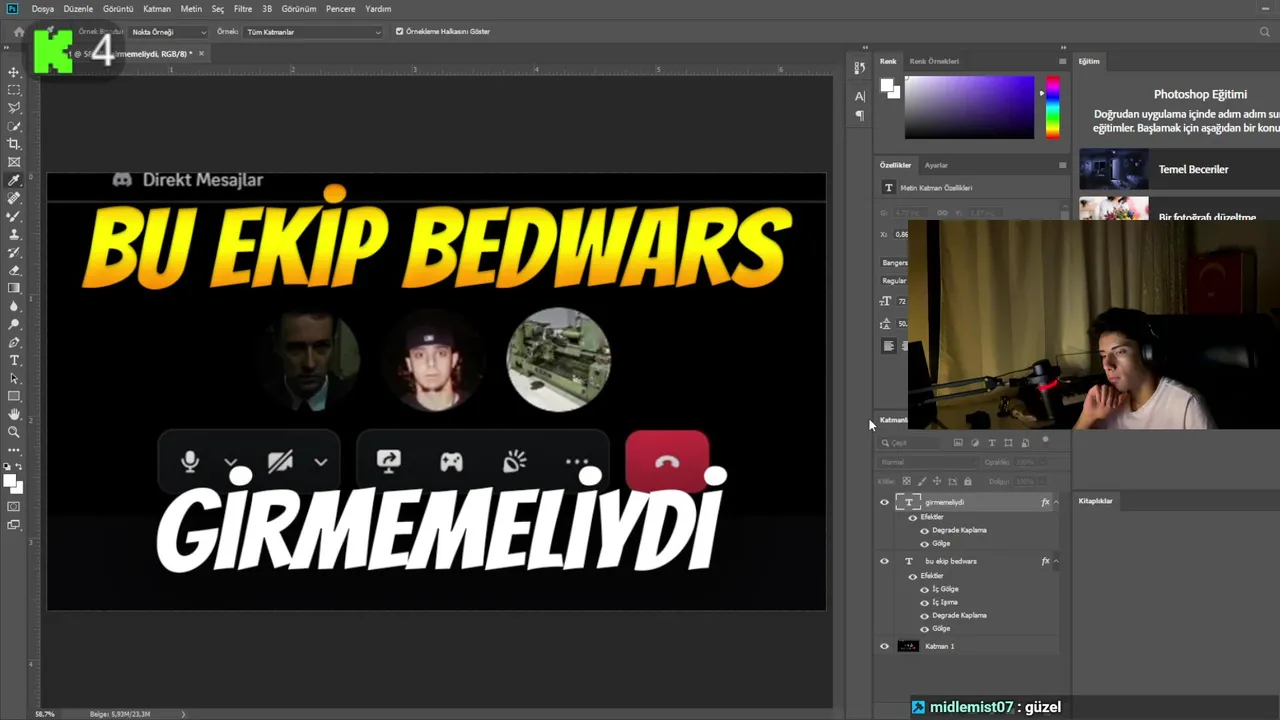Screen dimensions: 1280x720
Task: Open the Nokta Örneği sample size dropdown
Action: coord(168,32)
